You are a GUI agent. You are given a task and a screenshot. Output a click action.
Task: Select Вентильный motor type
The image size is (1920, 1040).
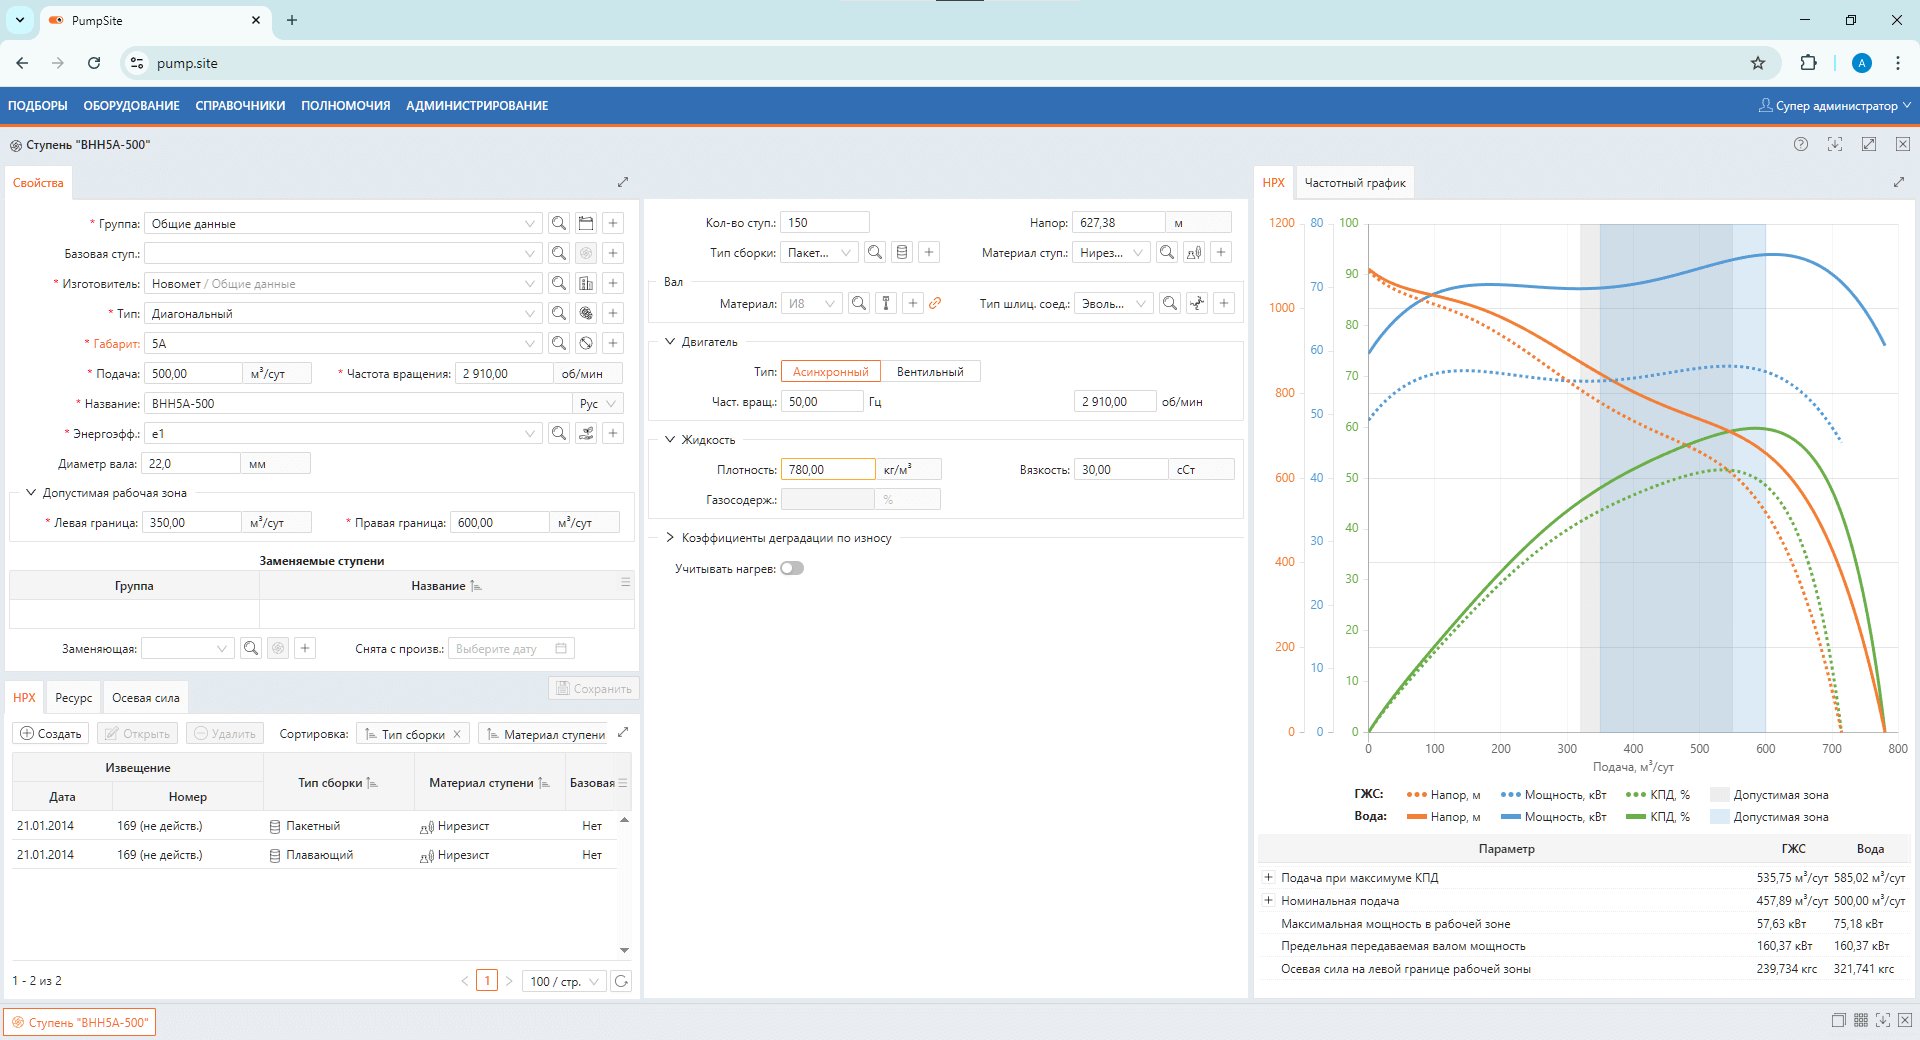coord(930,372)
